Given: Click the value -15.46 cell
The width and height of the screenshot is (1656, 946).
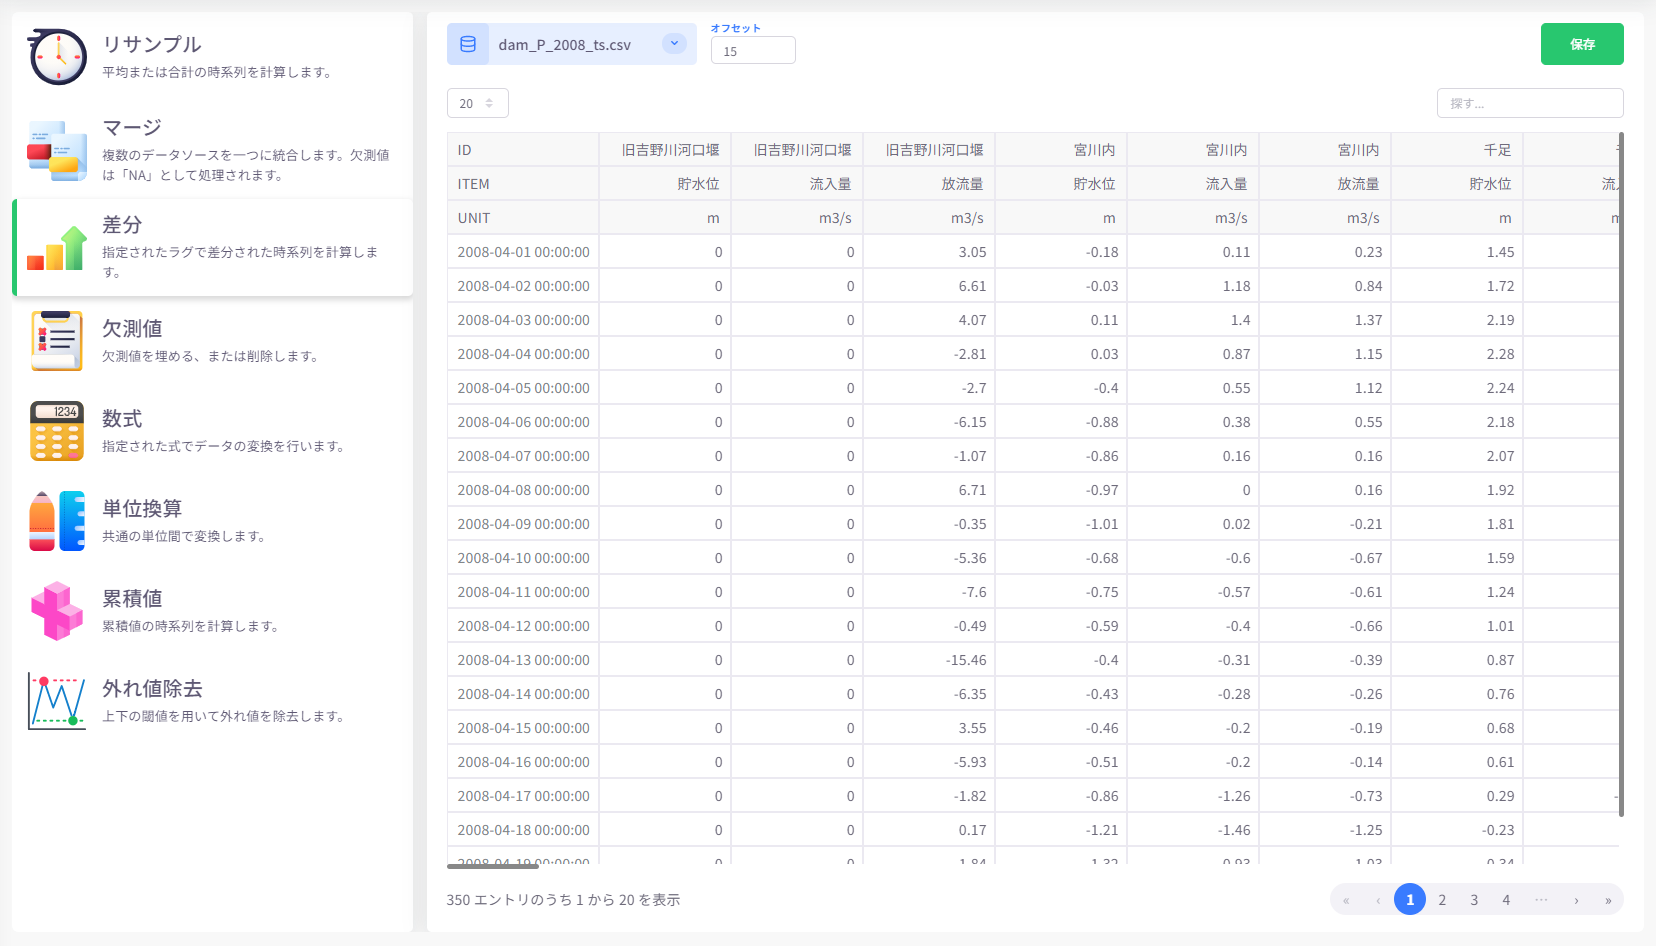Looking at the screenshot, I should [929, 660].
